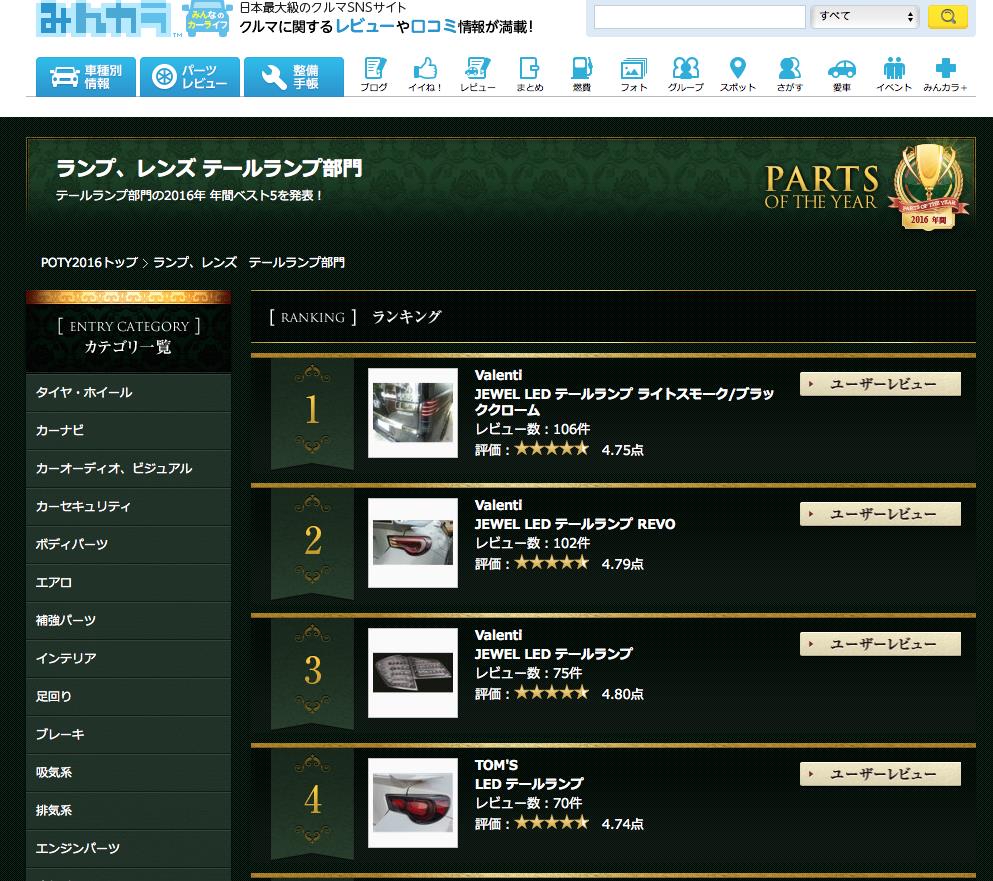Click JEWEL LED テールランプ ライトスモーク/ブラッククローム title

tap(624, 402)
